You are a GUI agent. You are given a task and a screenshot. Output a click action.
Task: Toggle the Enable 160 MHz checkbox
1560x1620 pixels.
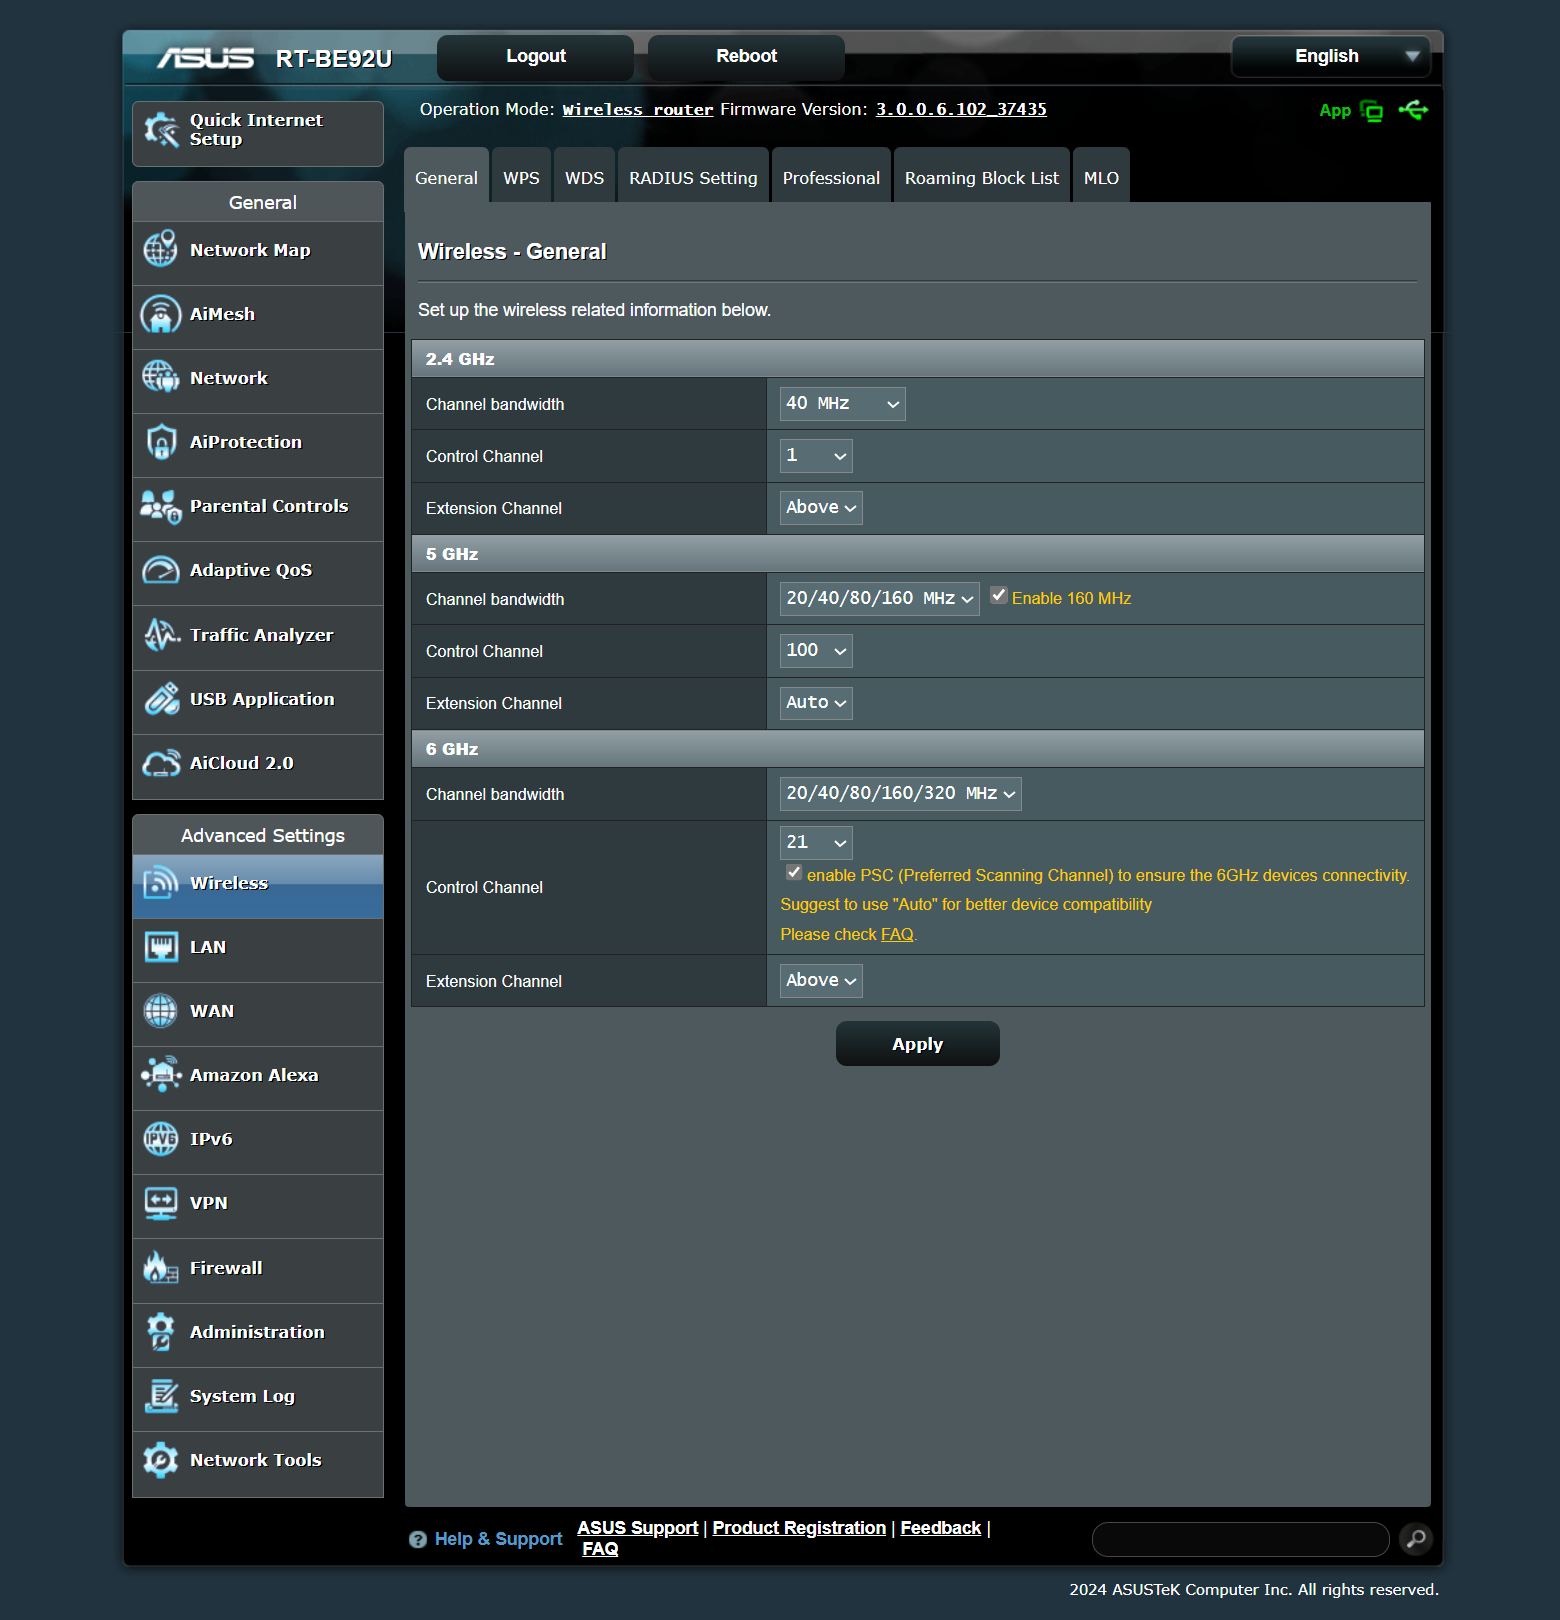(x=998, y=596)
